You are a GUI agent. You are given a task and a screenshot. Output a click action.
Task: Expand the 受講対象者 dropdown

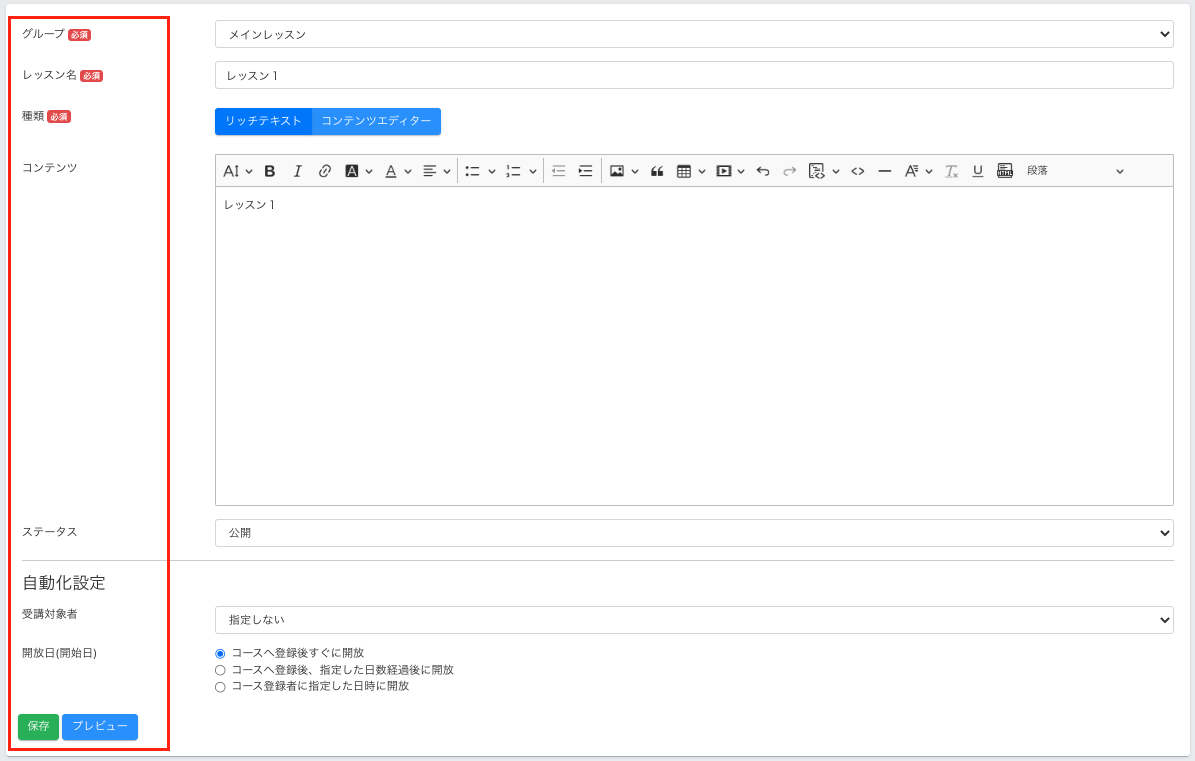[x=693, y=620]
